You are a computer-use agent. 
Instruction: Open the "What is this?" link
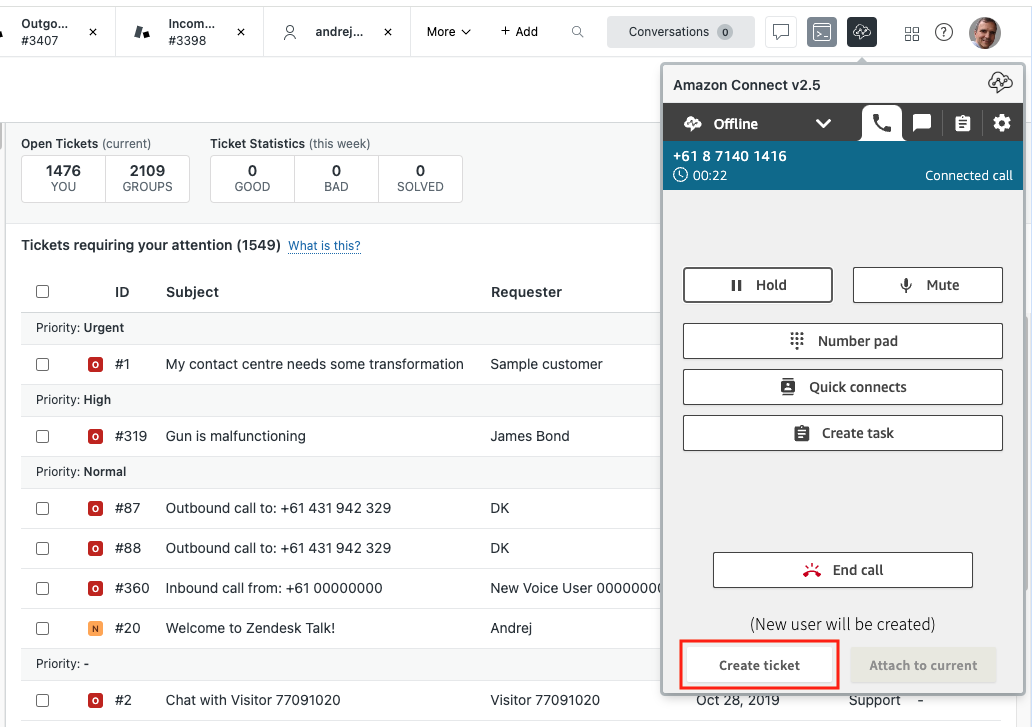click(x=324, y=246)
